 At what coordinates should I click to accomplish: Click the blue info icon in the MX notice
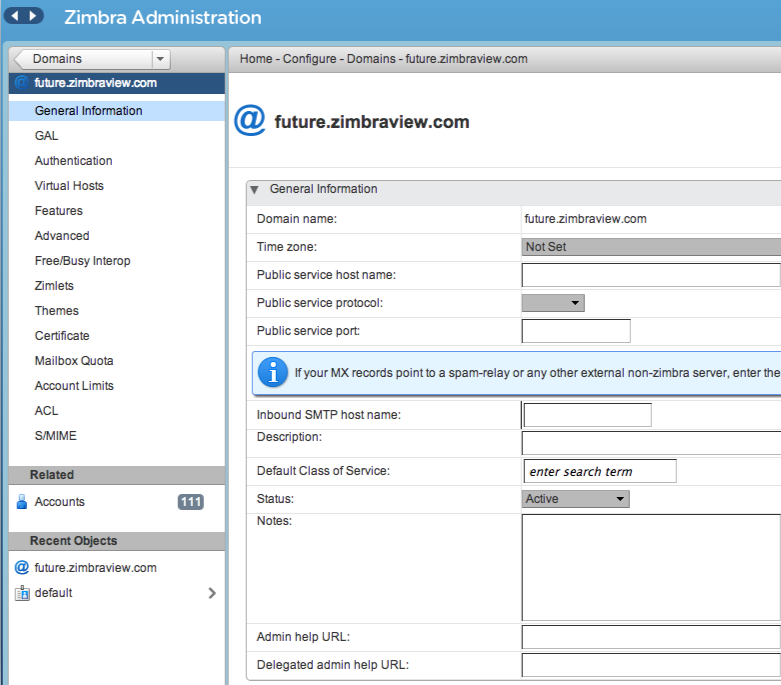pos(273,372)
